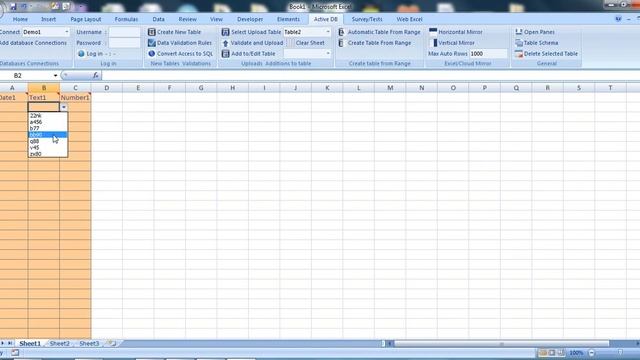Open the Select Upload Table Table2 dropdown
640x360 pixels.
tap(327, 32)
